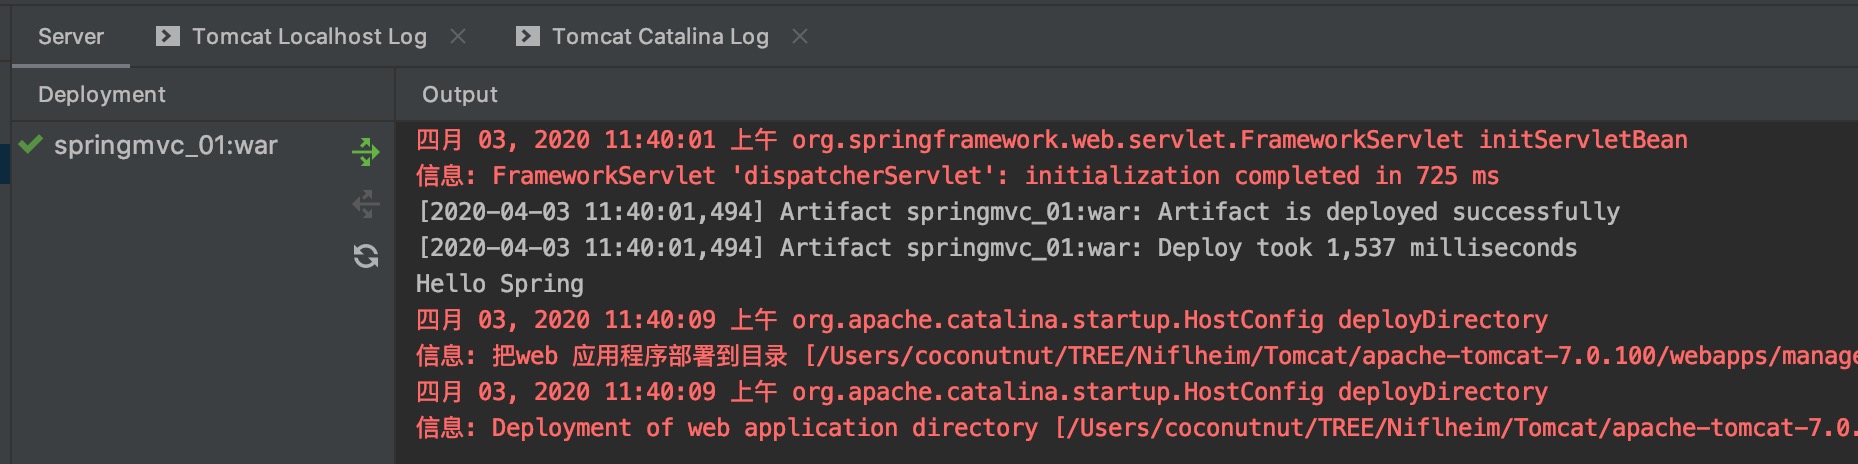Image resolution: width=1858 pixels, height=464 pixels.
Task: Close the Tomcat Catalina Log tab
Action: [800, 37]
